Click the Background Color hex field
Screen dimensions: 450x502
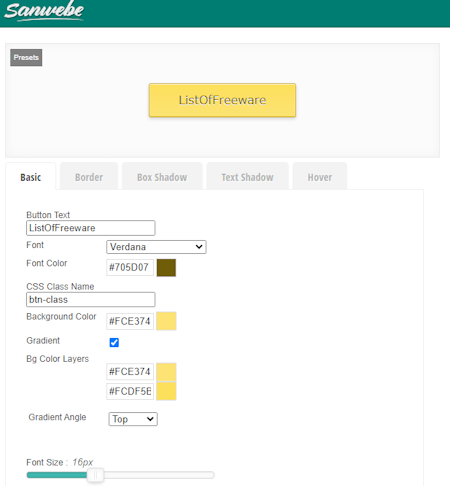point(130,321)
